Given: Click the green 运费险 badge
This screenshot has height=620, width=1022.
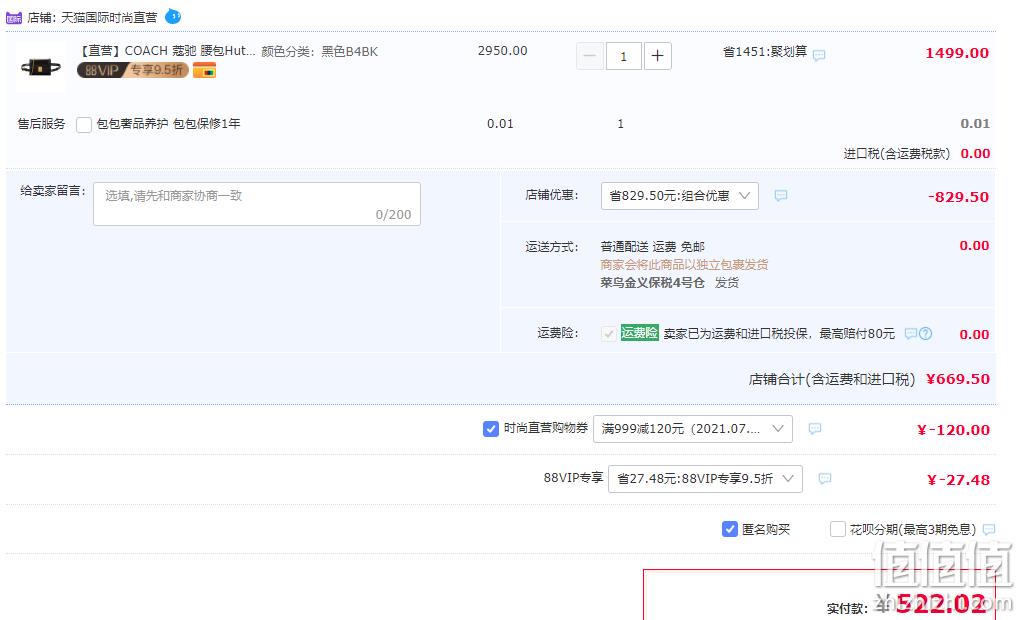Looking at the screenshot, I should (x=639, y=332).
